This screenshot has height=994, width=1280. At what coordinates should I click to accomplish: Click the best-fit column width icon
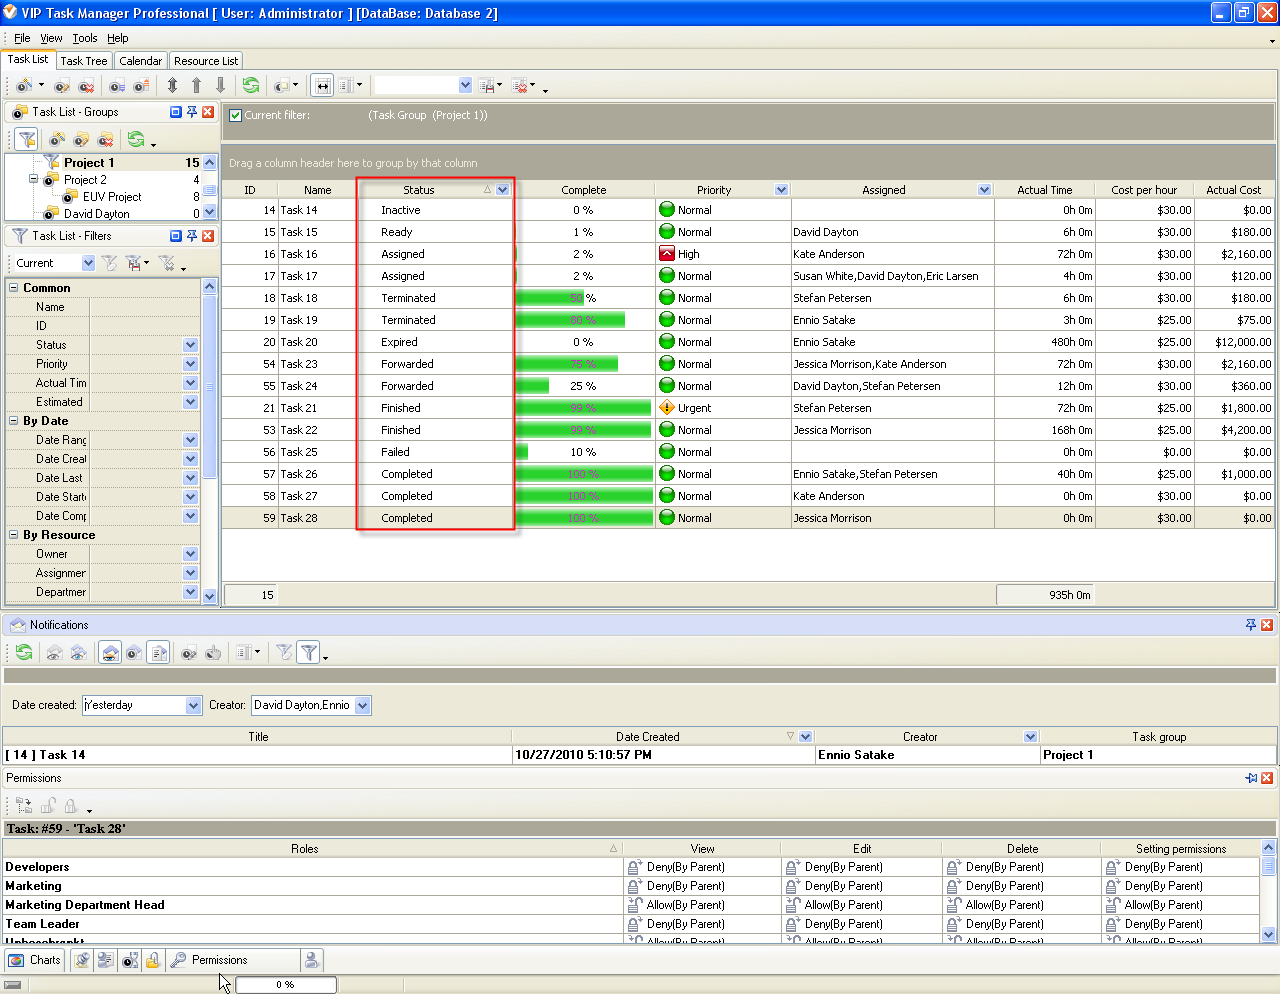(322, 86)
